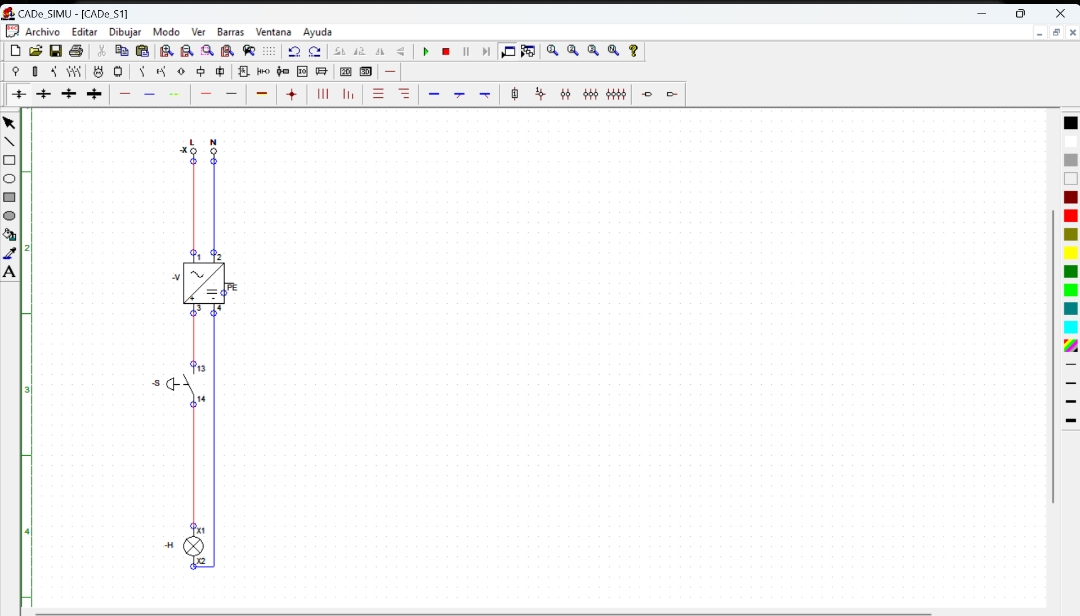1080x616 pixels.
Task: Open help question mark icon
Action: (634, 51)
